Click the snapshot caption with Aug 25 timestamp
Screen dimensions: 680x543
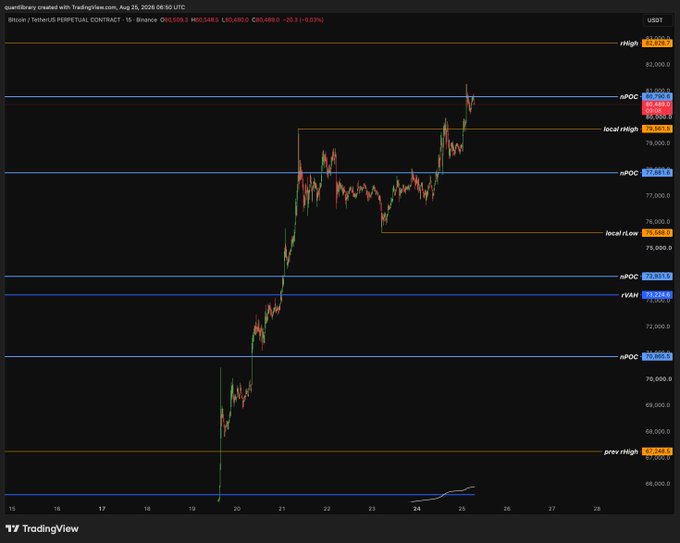point(95,7)
